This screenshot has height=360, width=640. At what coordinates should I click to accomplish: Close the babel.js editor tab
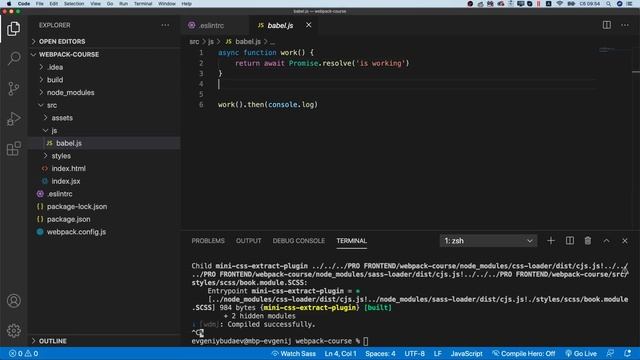click(309, 25)
